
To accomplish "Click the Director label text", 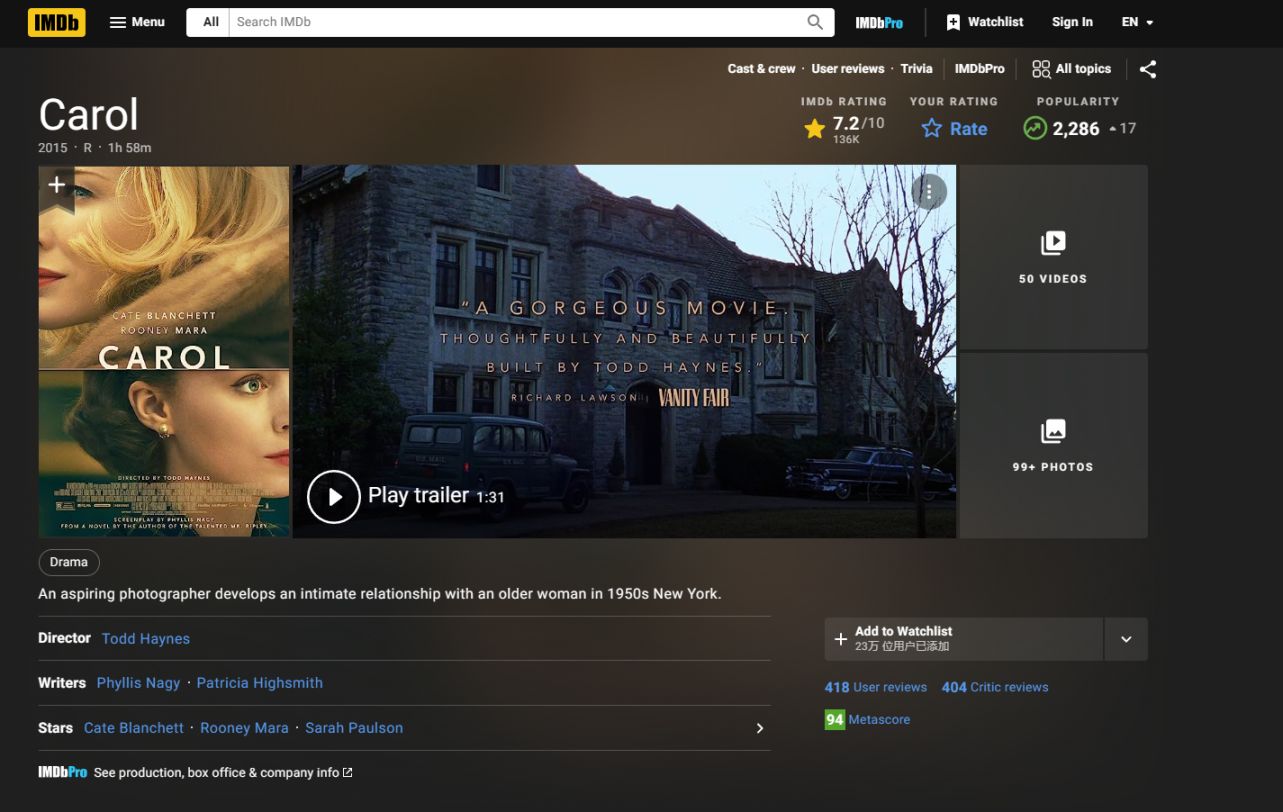I will point(64,638).
